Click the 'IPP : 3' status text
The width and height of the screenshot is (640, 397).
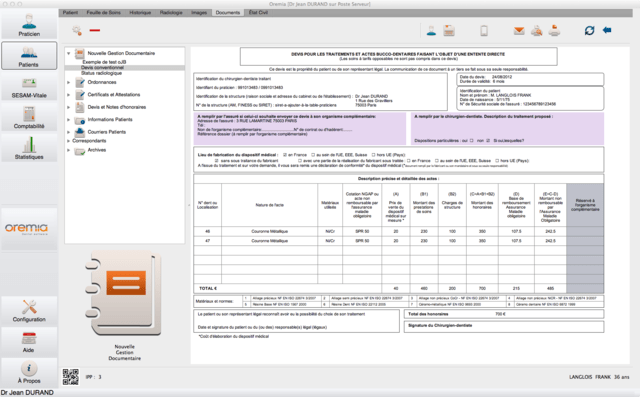[x=93, y=377]
